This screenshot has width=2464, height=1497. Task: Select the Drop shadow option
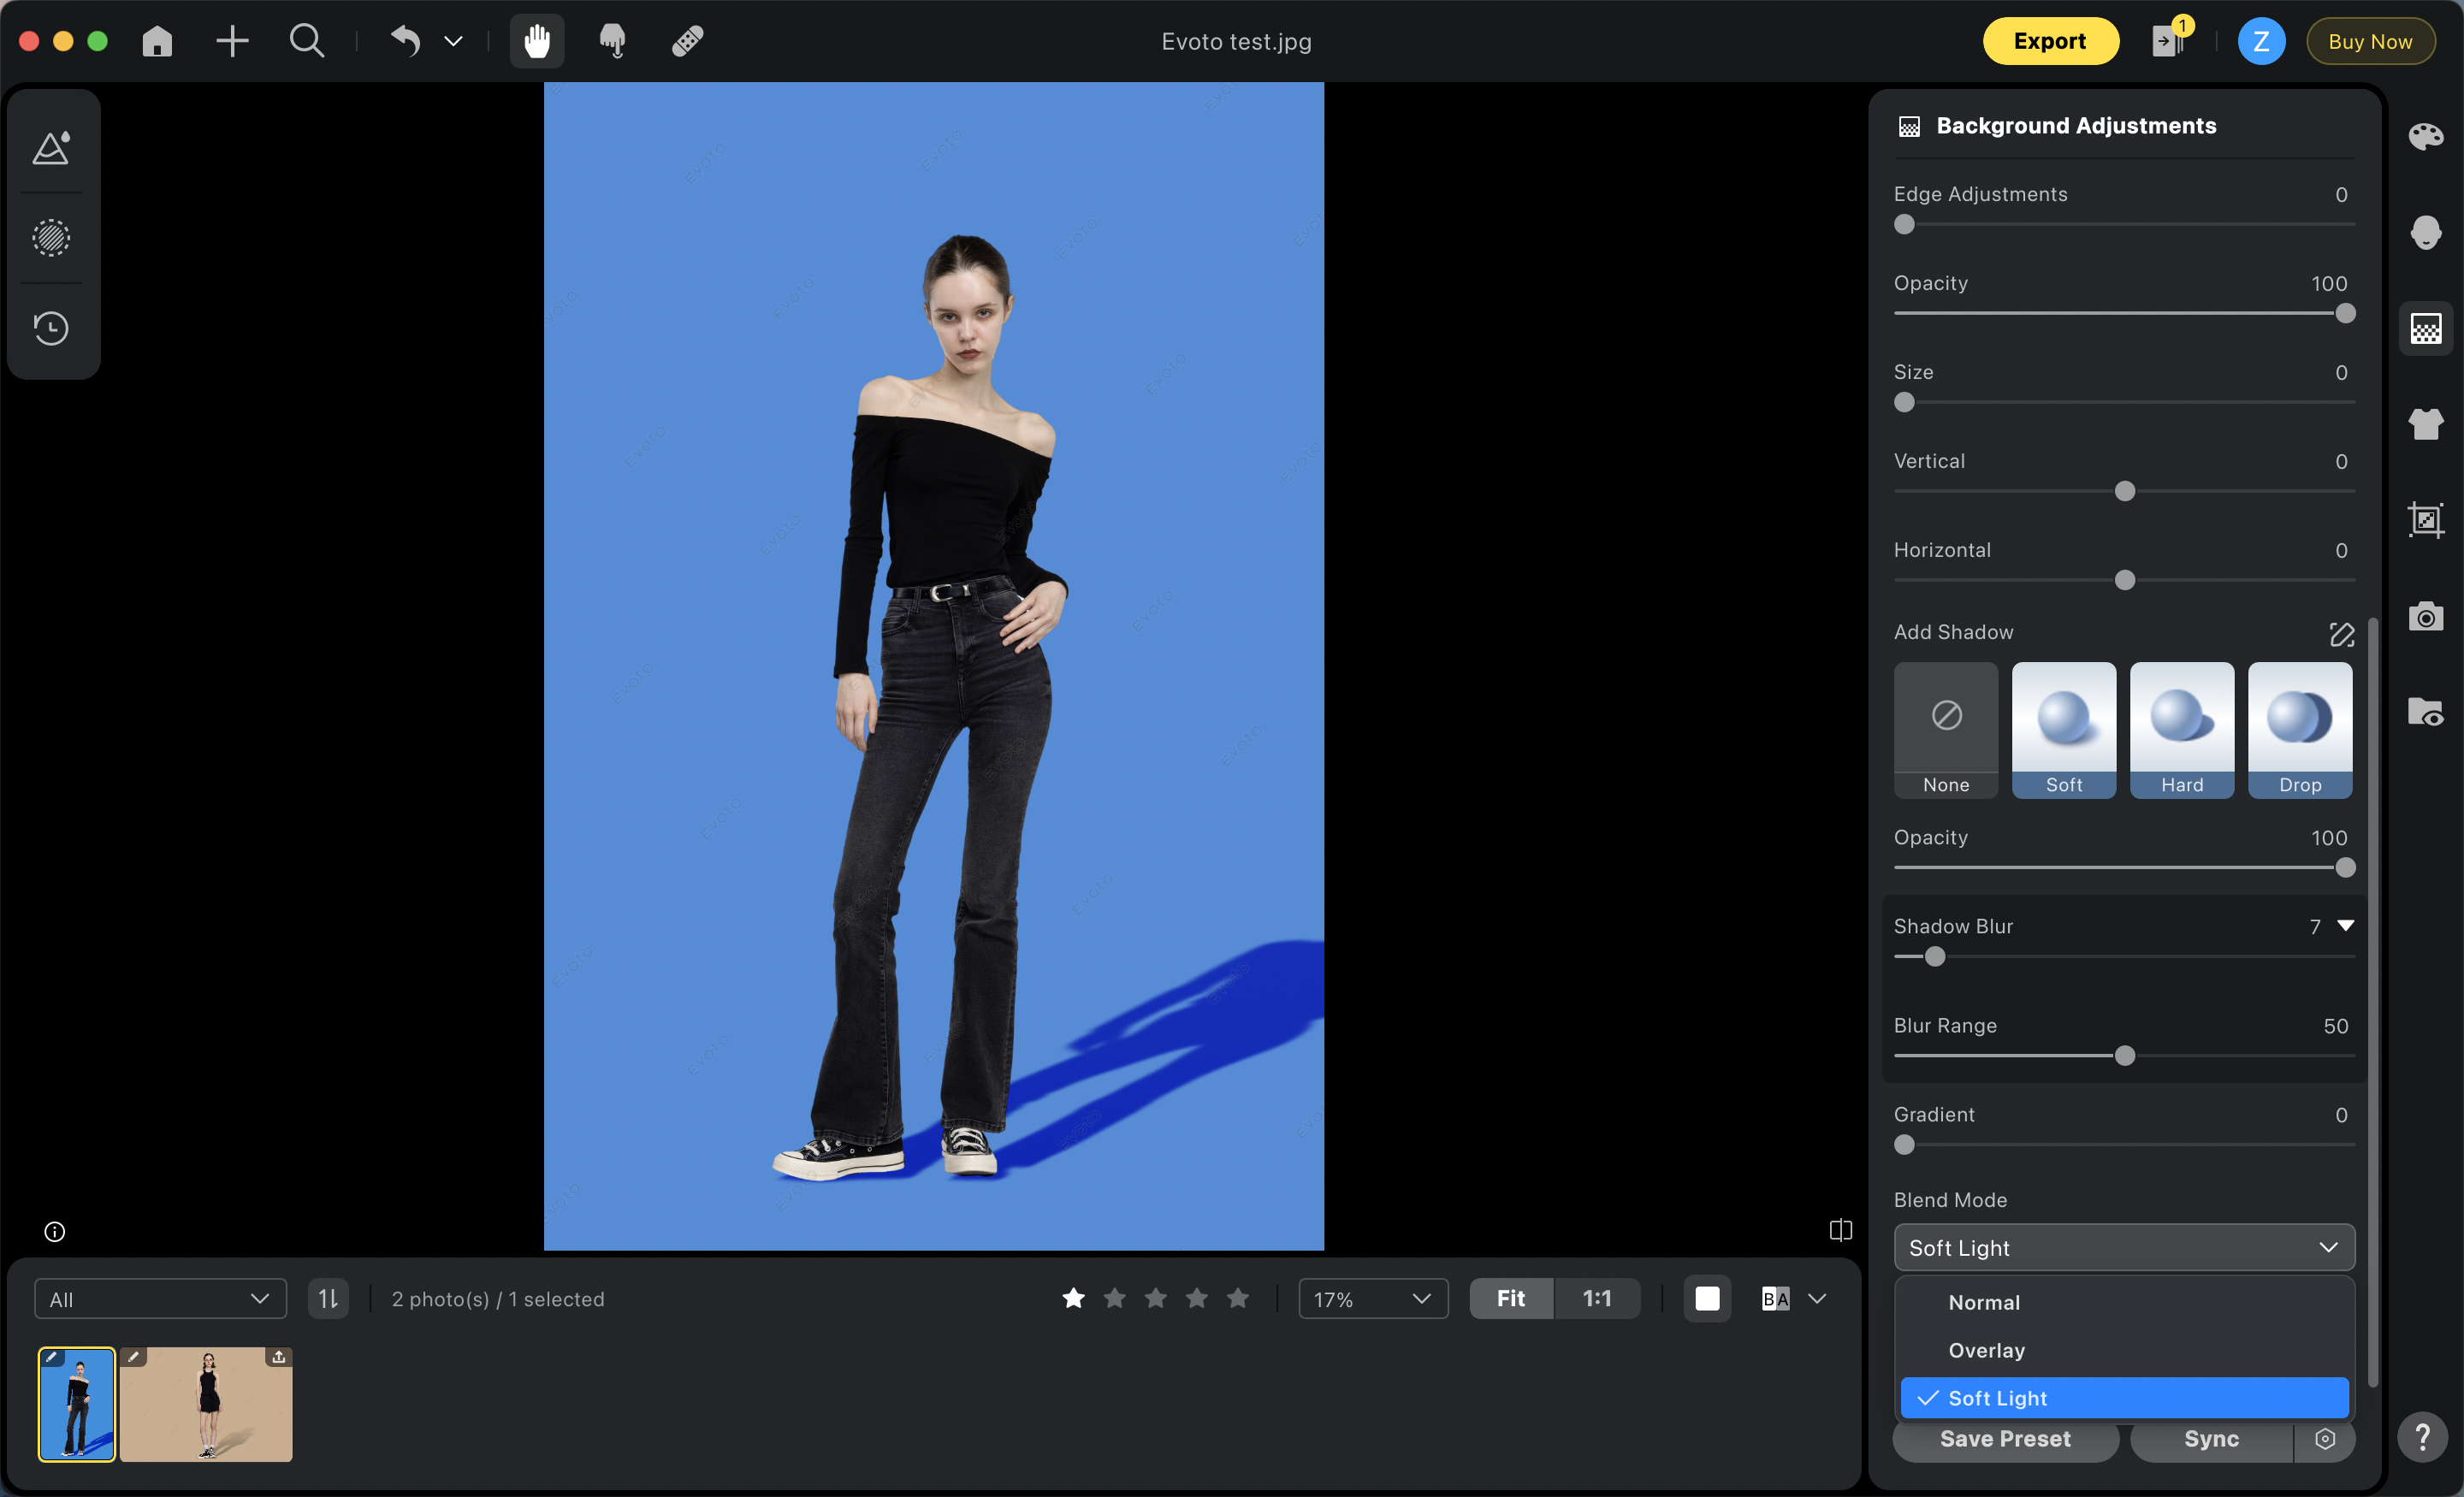2300,730
